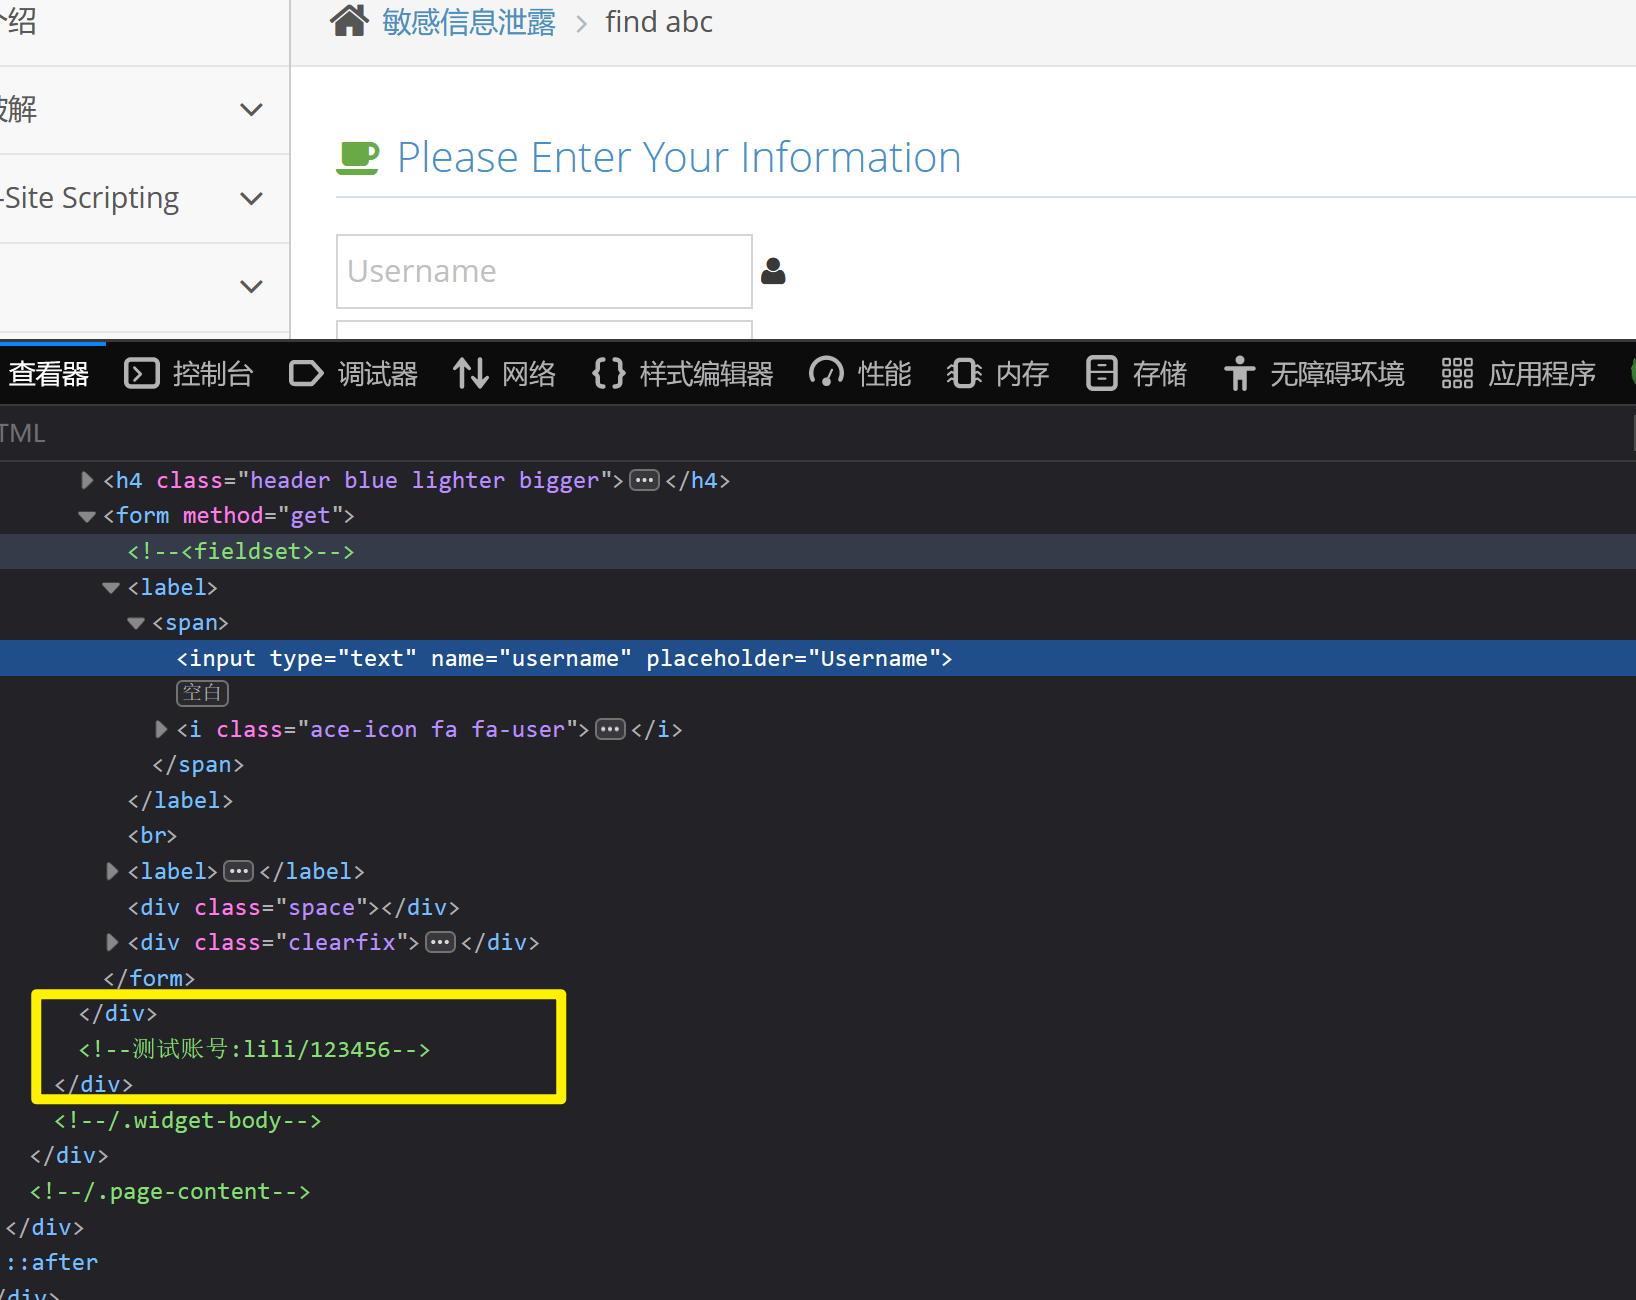Select the closing form tag line
The height and width of the screenshot is (1300, 1636).
click(x=149, y=979)
